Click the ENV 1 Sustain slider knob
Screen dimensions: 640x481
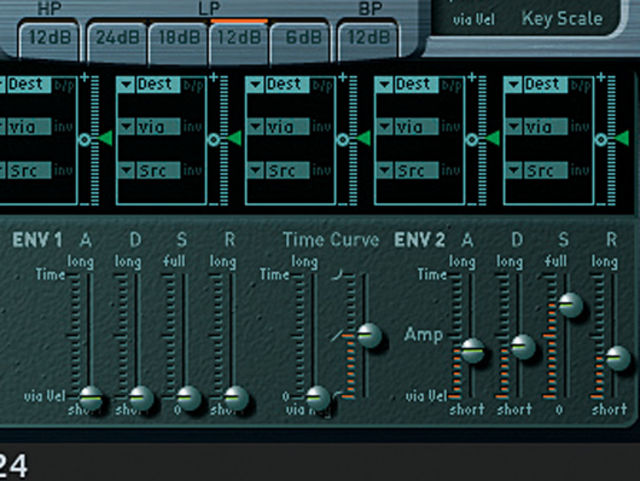point(189,398)
